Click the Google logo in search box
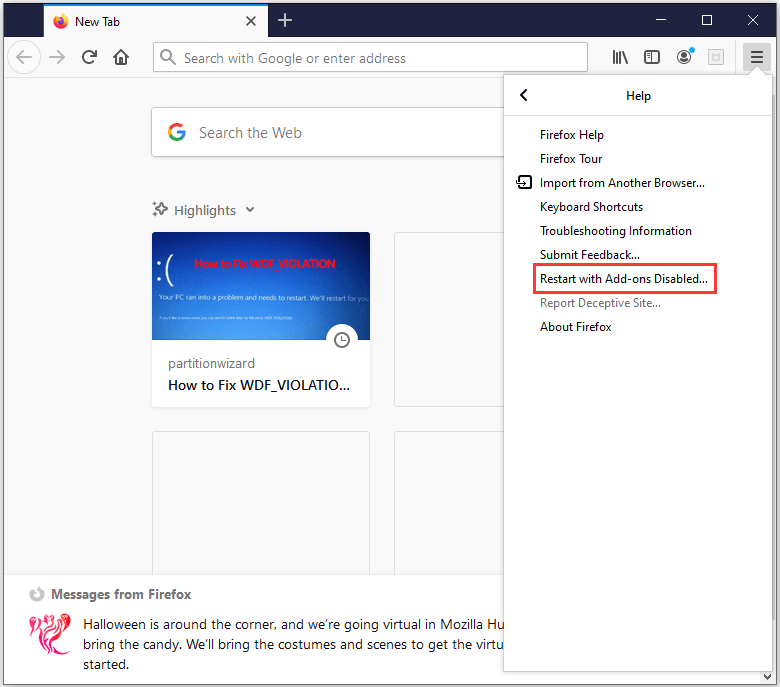This screenshot has width=780, height=687. click(177, 132)
